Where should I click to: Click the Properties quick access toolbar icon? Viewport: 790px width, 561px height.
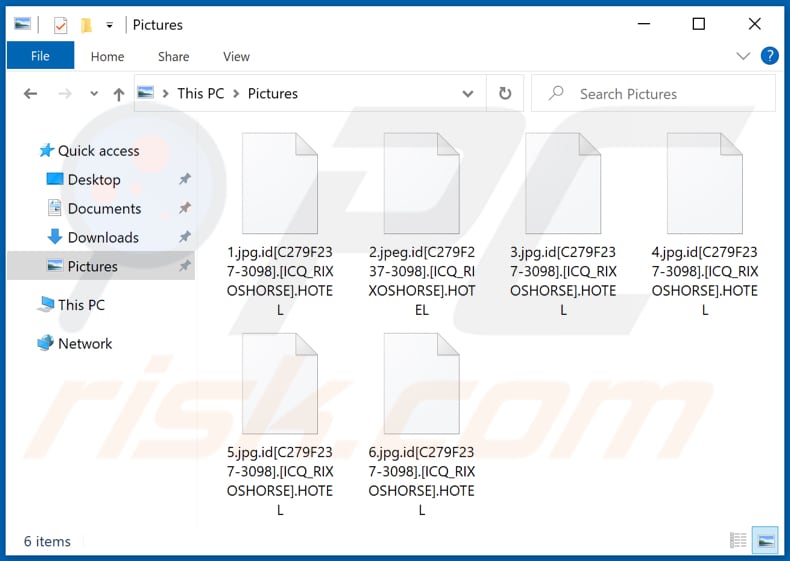60,25
